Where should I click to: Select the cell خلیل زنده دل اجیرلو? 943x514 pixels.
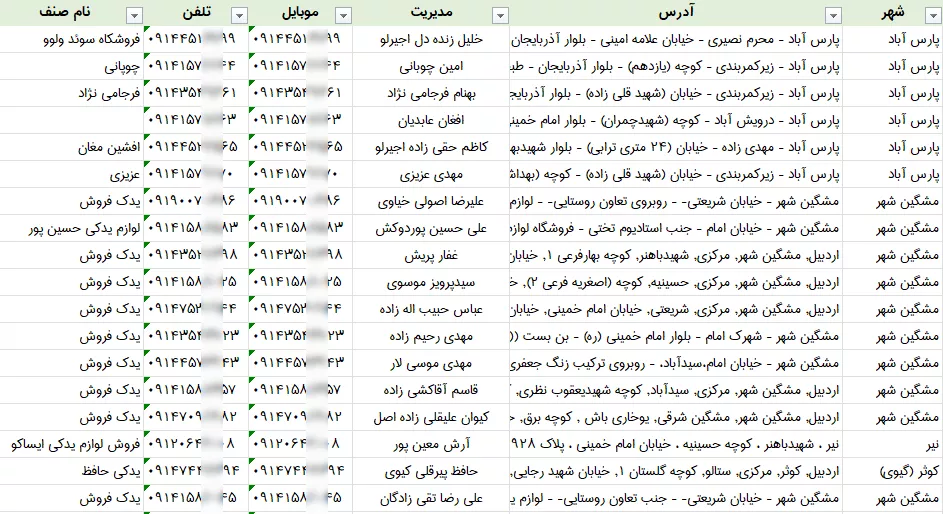point(431,39)
